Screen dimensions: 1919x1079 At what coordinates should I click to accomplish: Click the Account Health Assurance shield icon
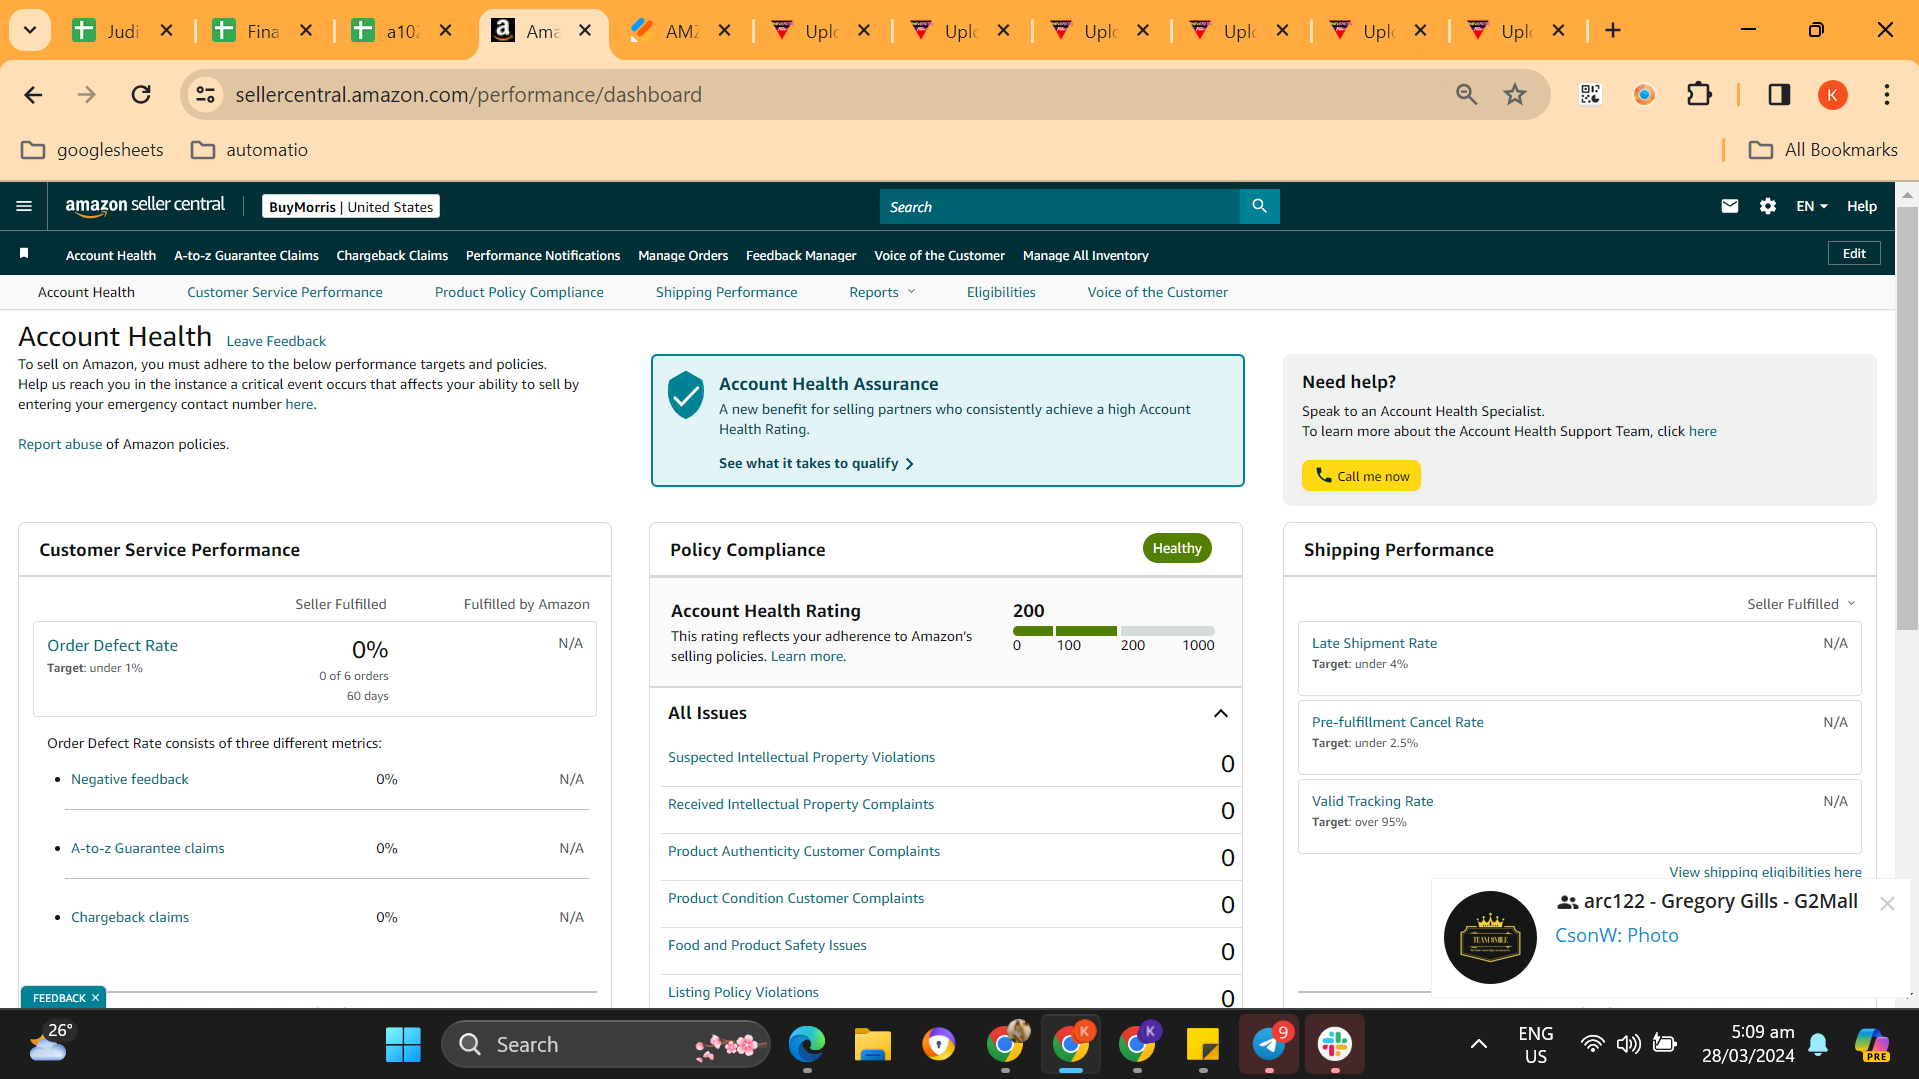pyautogui.click(x=686, y=395)
